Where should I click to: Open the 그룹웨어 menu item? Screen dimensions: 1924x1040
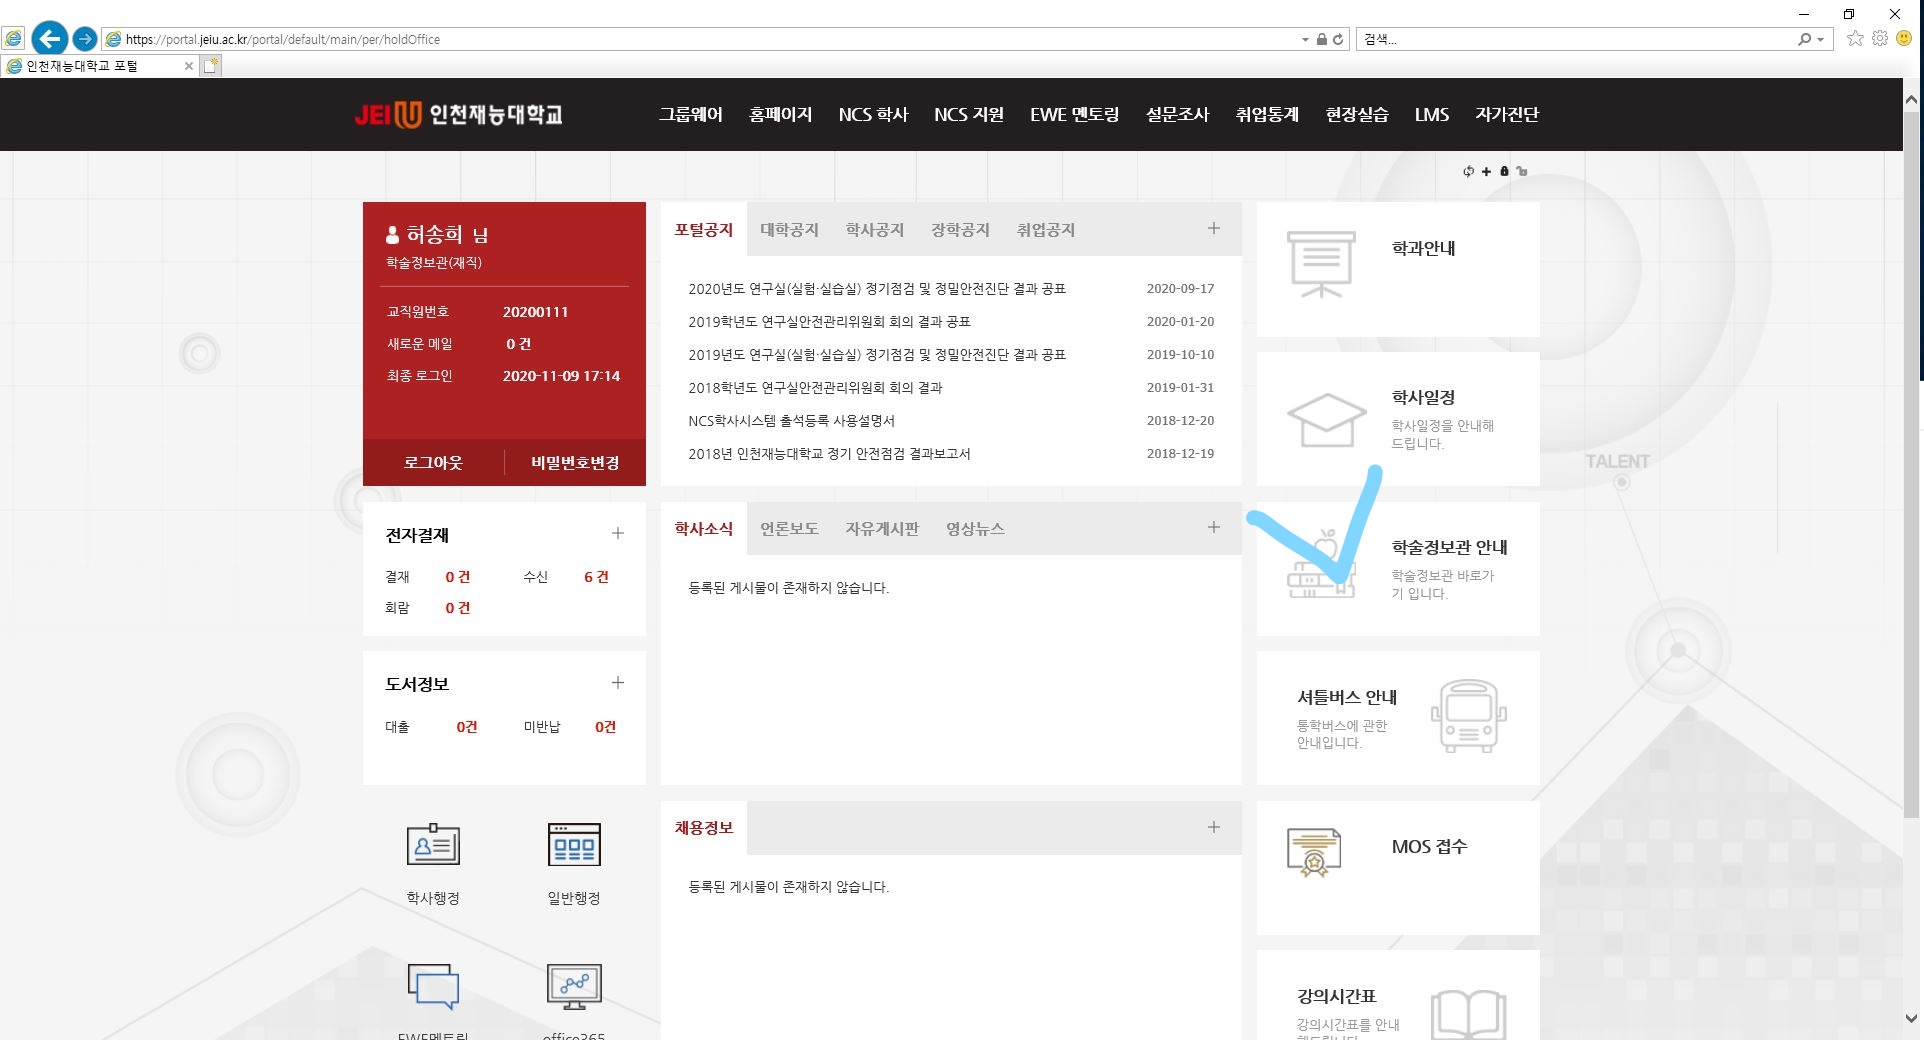point(690,115)
